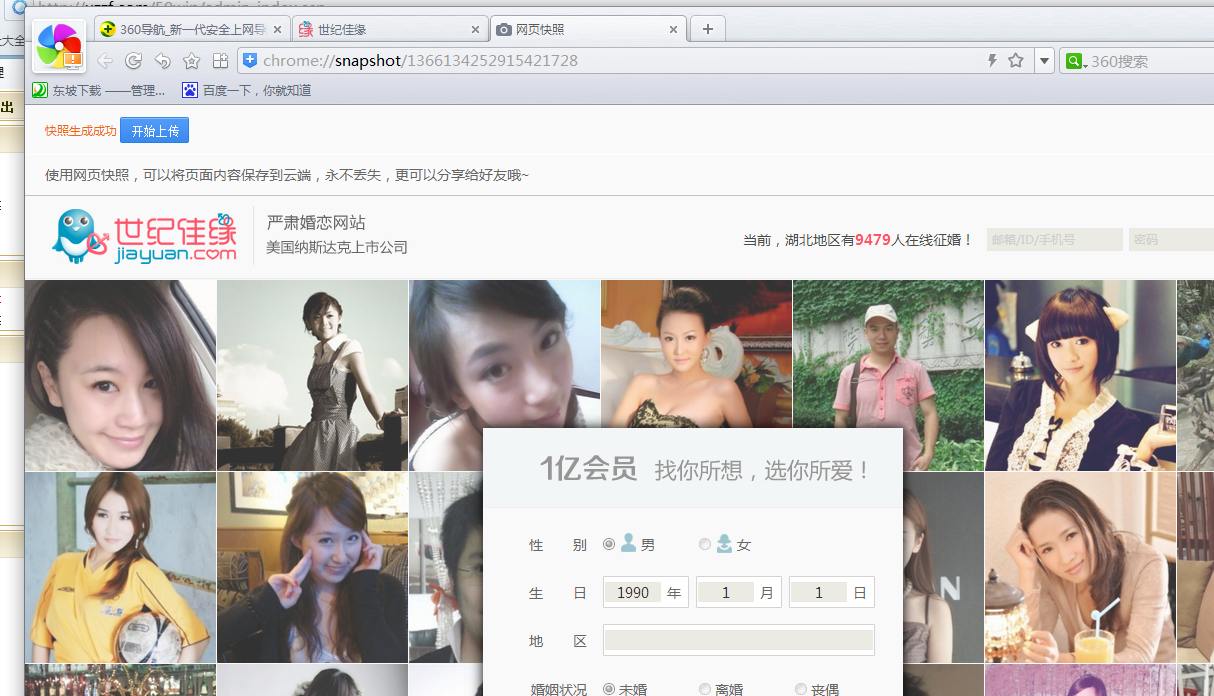The height and width of the screenshot is (696, 1214).
Task: Click the female avatar icon beside 女
Action: (x=724, y=543)
